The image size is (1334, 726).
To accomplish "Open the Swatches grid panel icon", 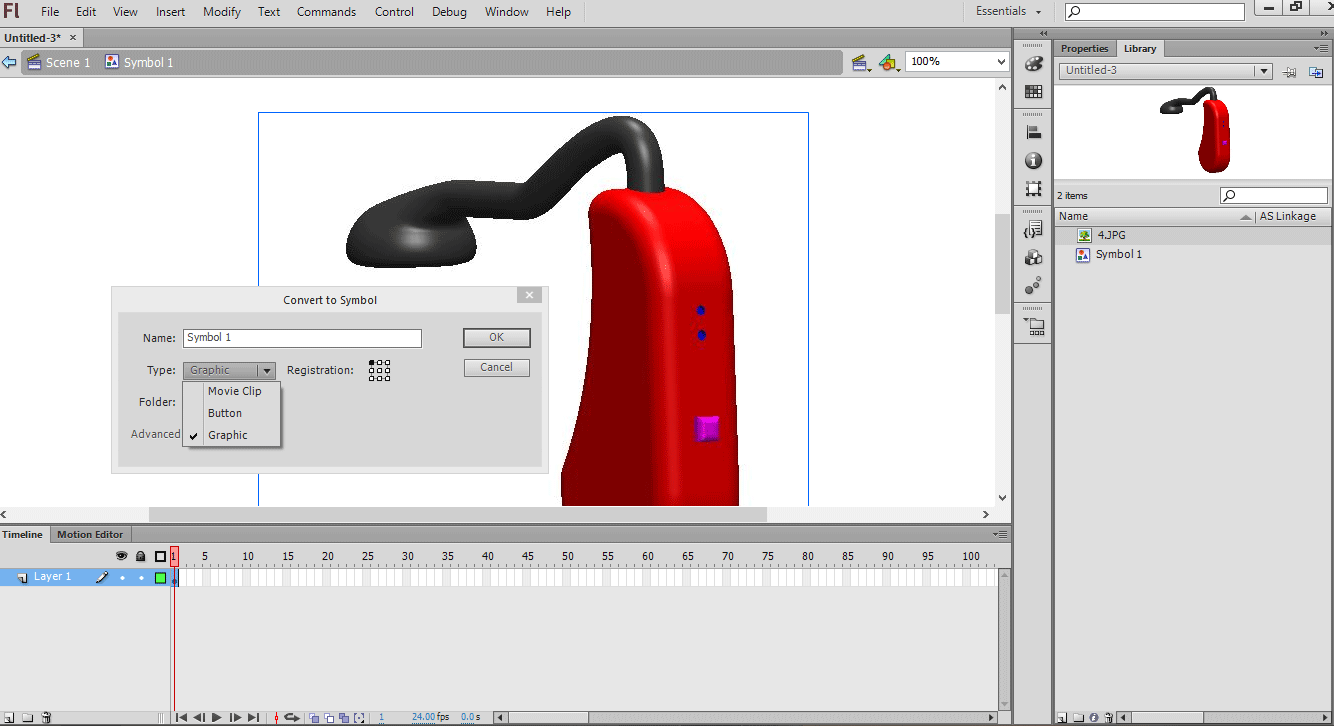I will (x=1034, y=92).
